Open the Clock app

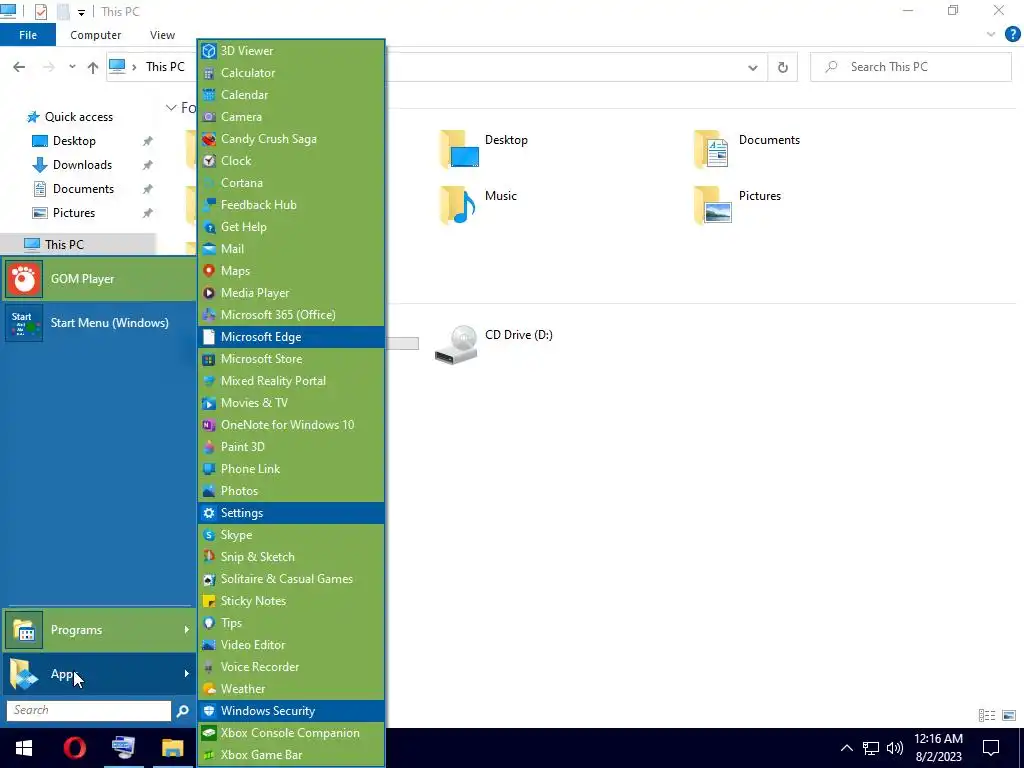click(291, 161)
